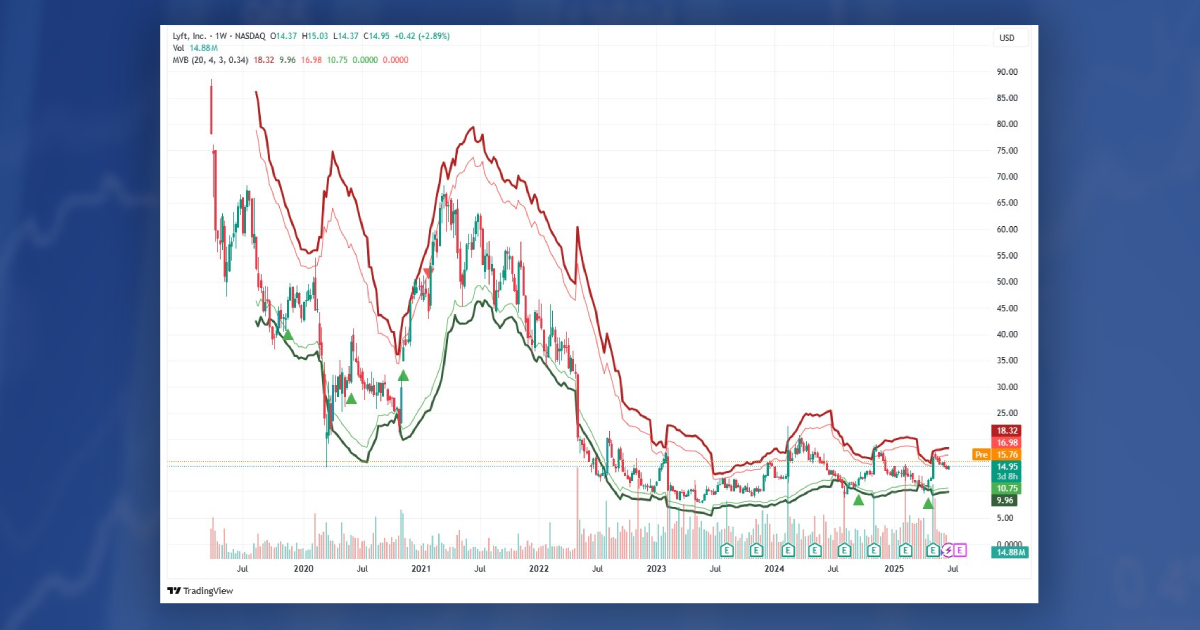The height and width of the screenshot is (630, 1200).
Task: Click the 2025 label on the time axis
Action: tap(894, 568)
